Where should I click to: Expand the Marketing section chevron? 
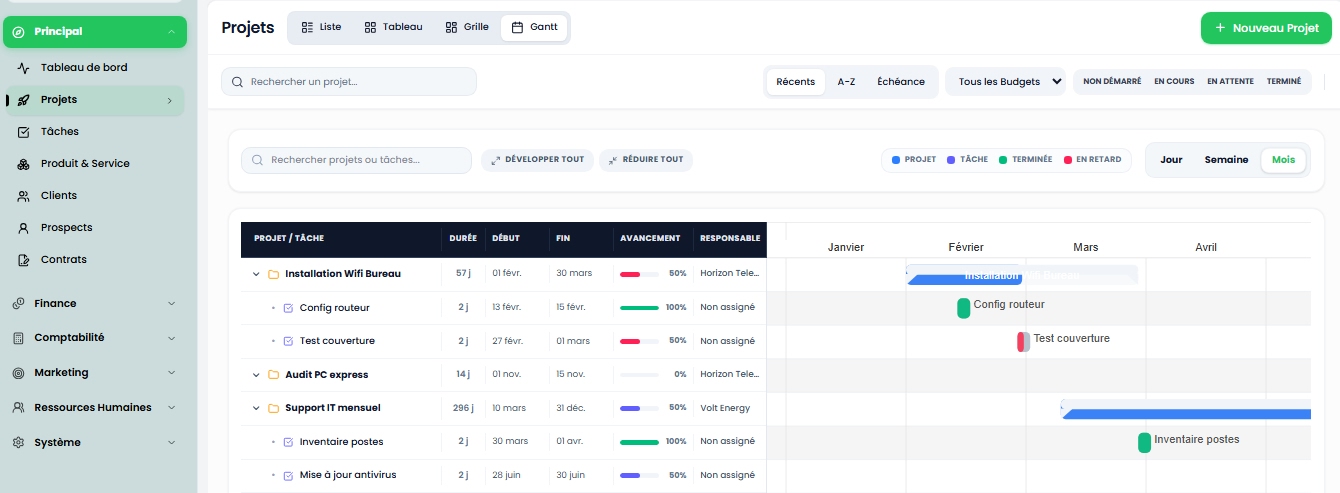point(171,373)
